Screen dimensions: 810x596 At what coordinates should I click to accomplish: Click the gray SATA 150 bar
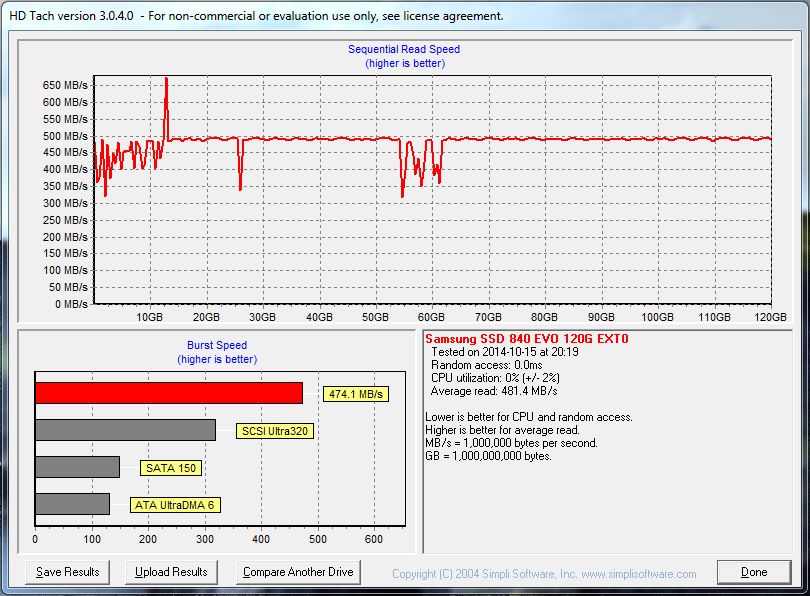click(77, 467)
